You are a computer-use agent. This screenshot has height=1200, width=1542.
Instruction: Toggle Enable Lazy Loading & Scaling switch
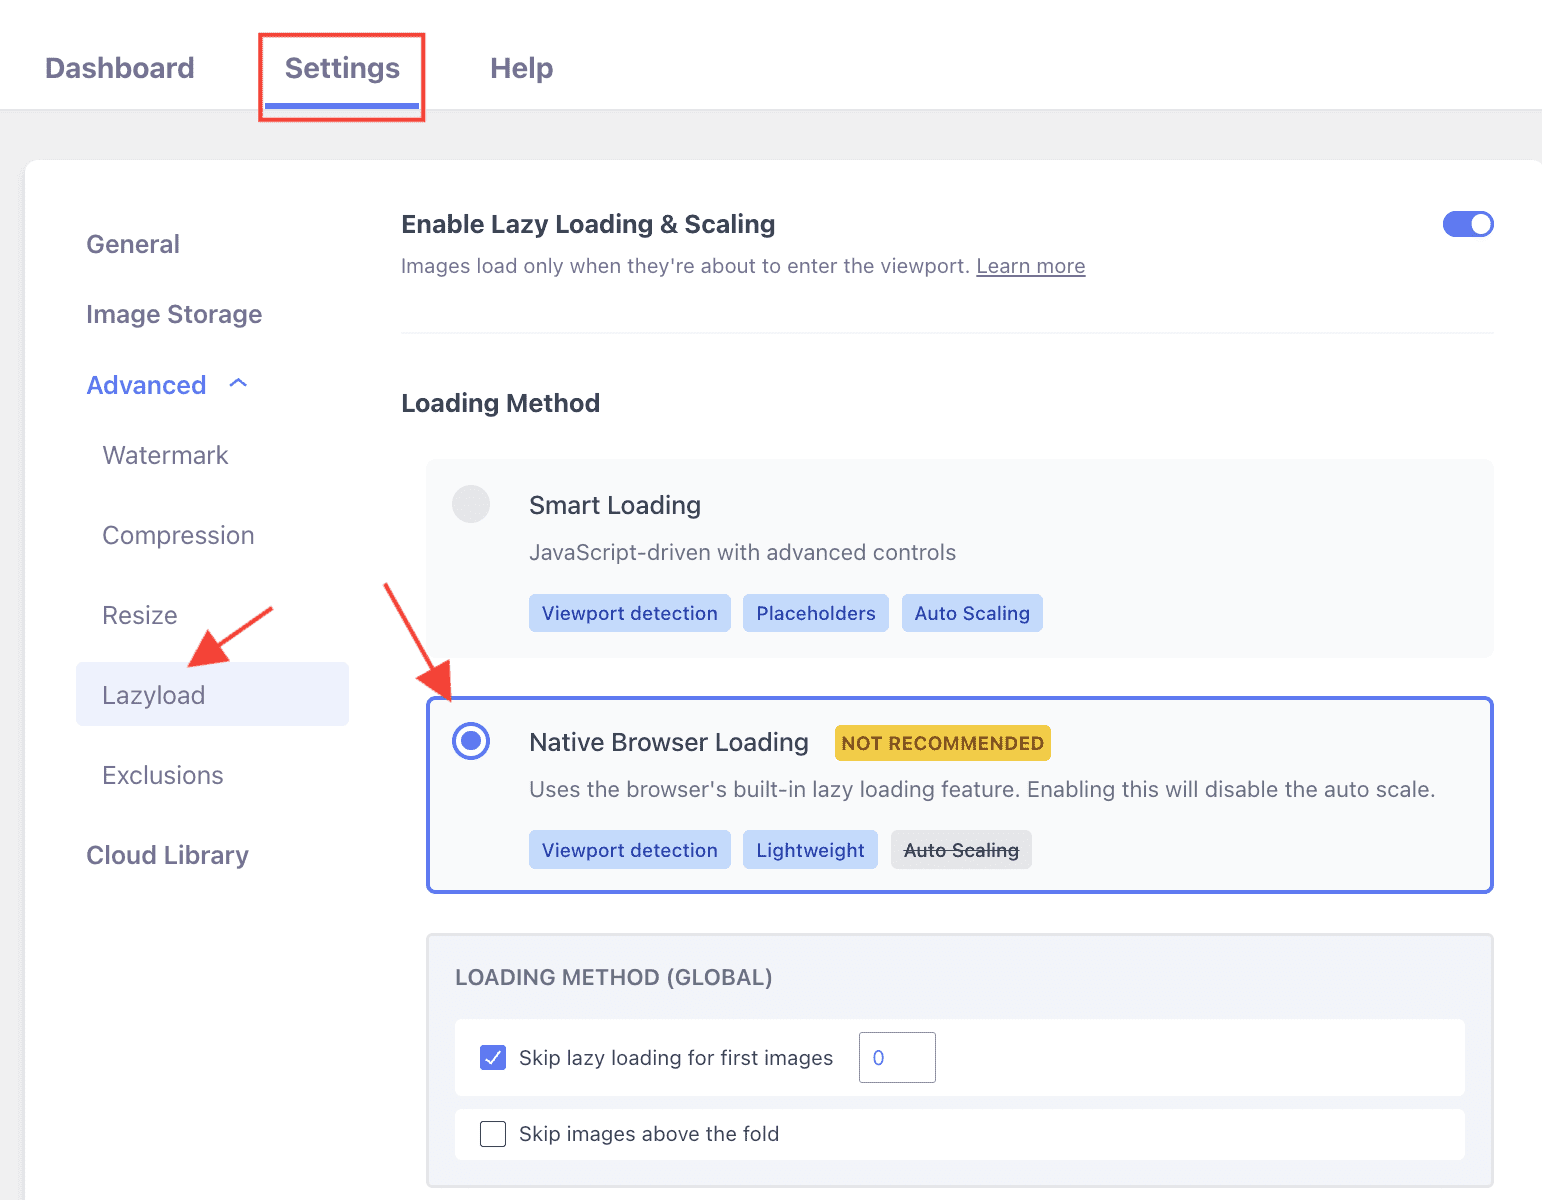[x=1468, y=224]
